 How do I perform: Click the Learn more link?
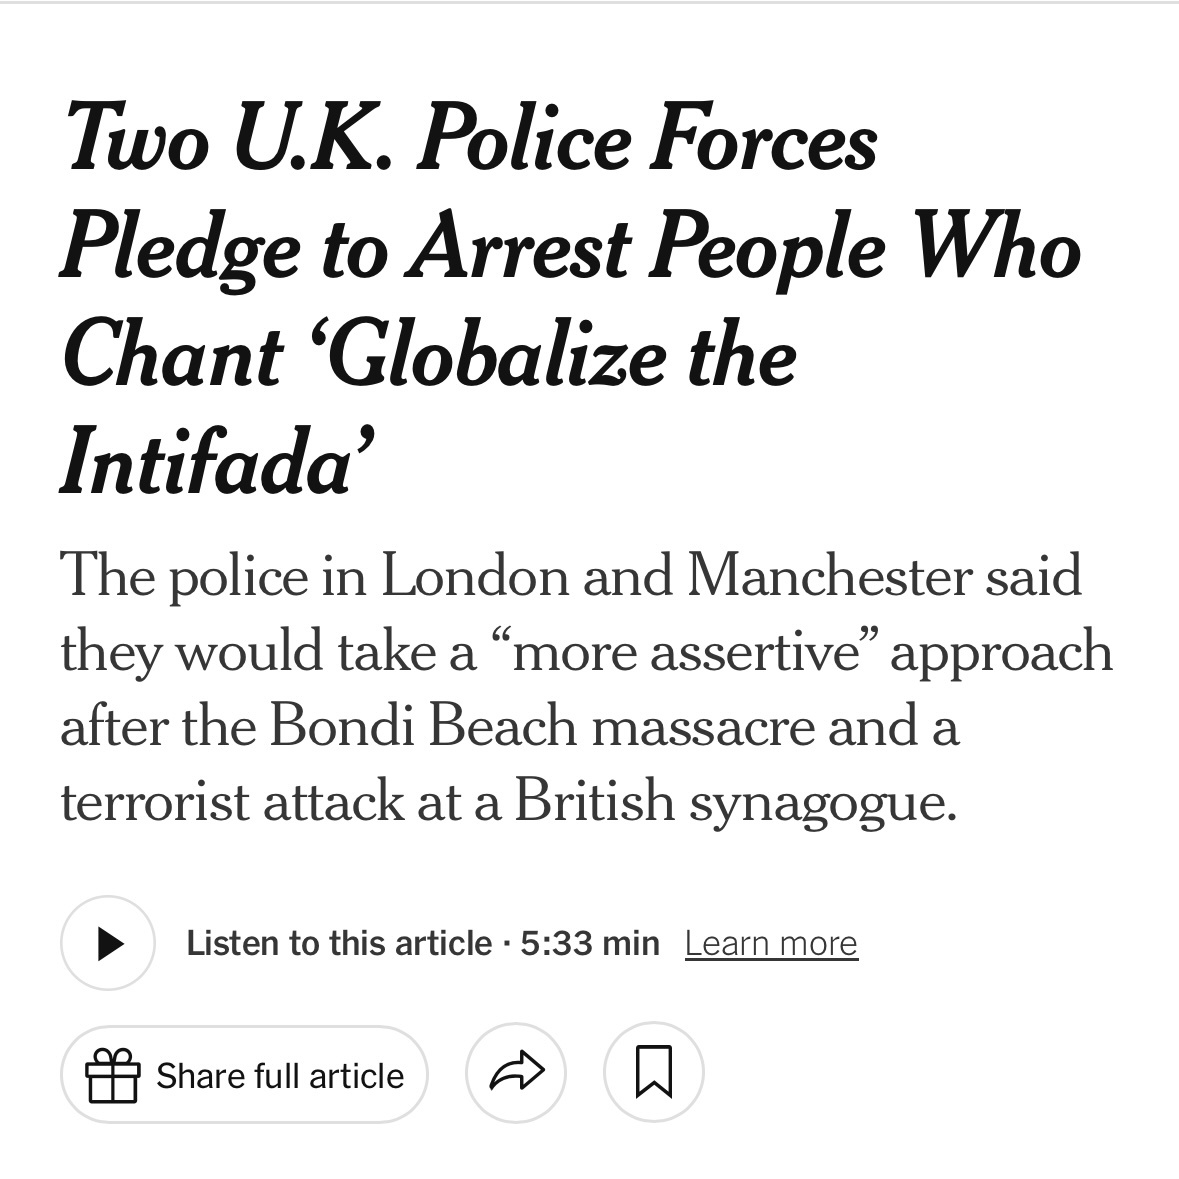771,943
